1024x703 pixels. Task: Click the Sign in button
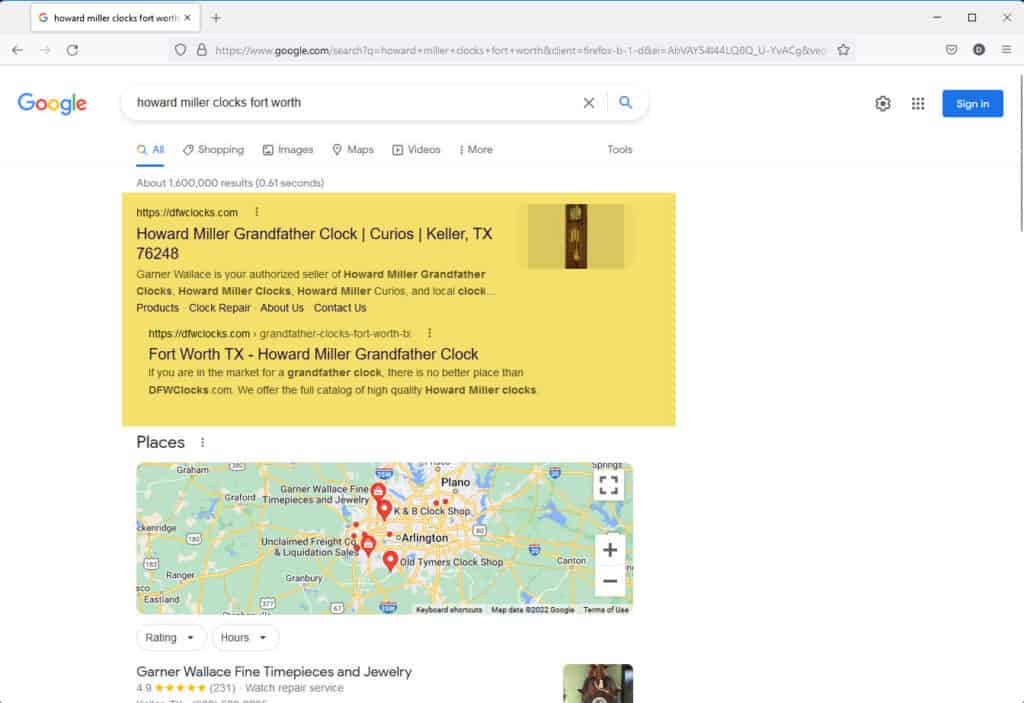pyautogui.click(x=972, y=103)
